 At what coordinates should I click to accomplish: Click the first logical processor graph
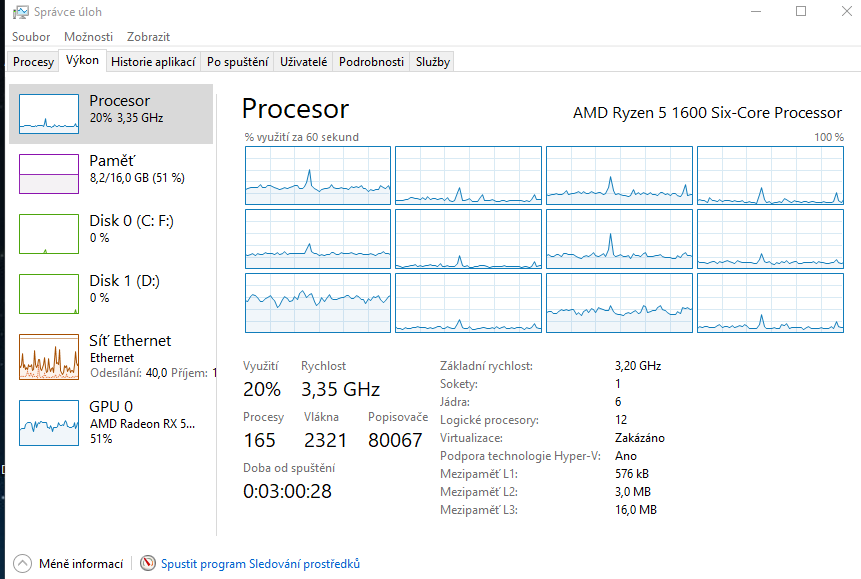[317, 175]
